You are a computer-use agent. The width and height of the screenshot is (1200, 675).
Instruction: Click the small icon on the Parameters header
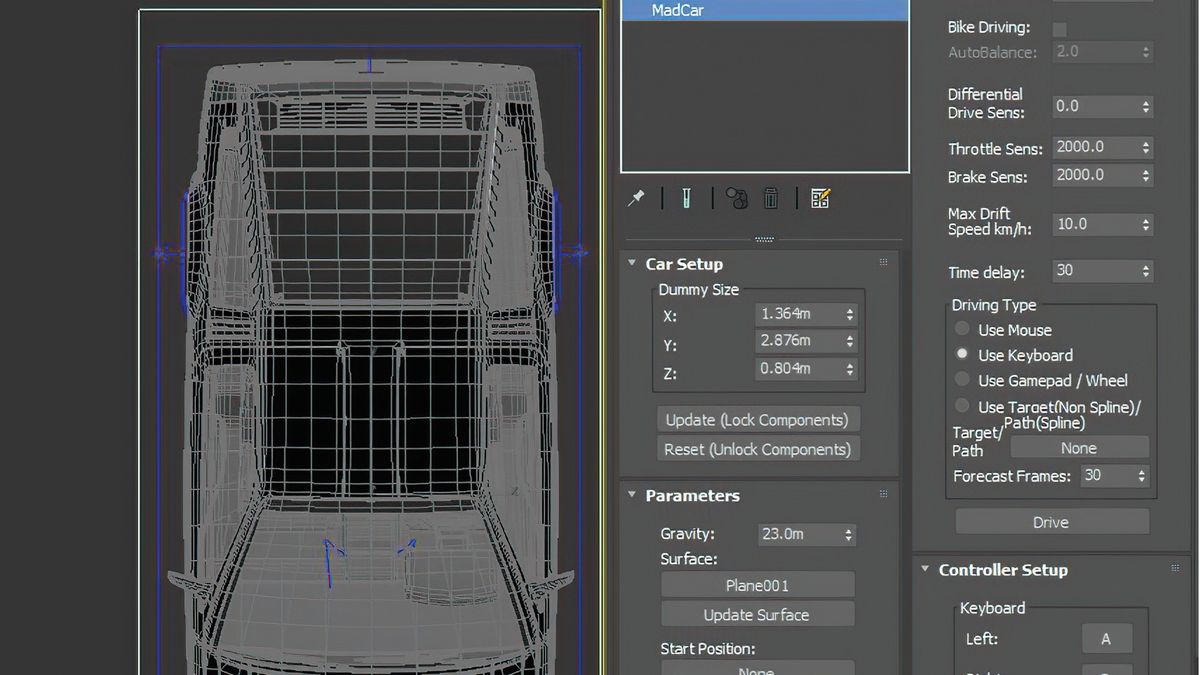882,493
